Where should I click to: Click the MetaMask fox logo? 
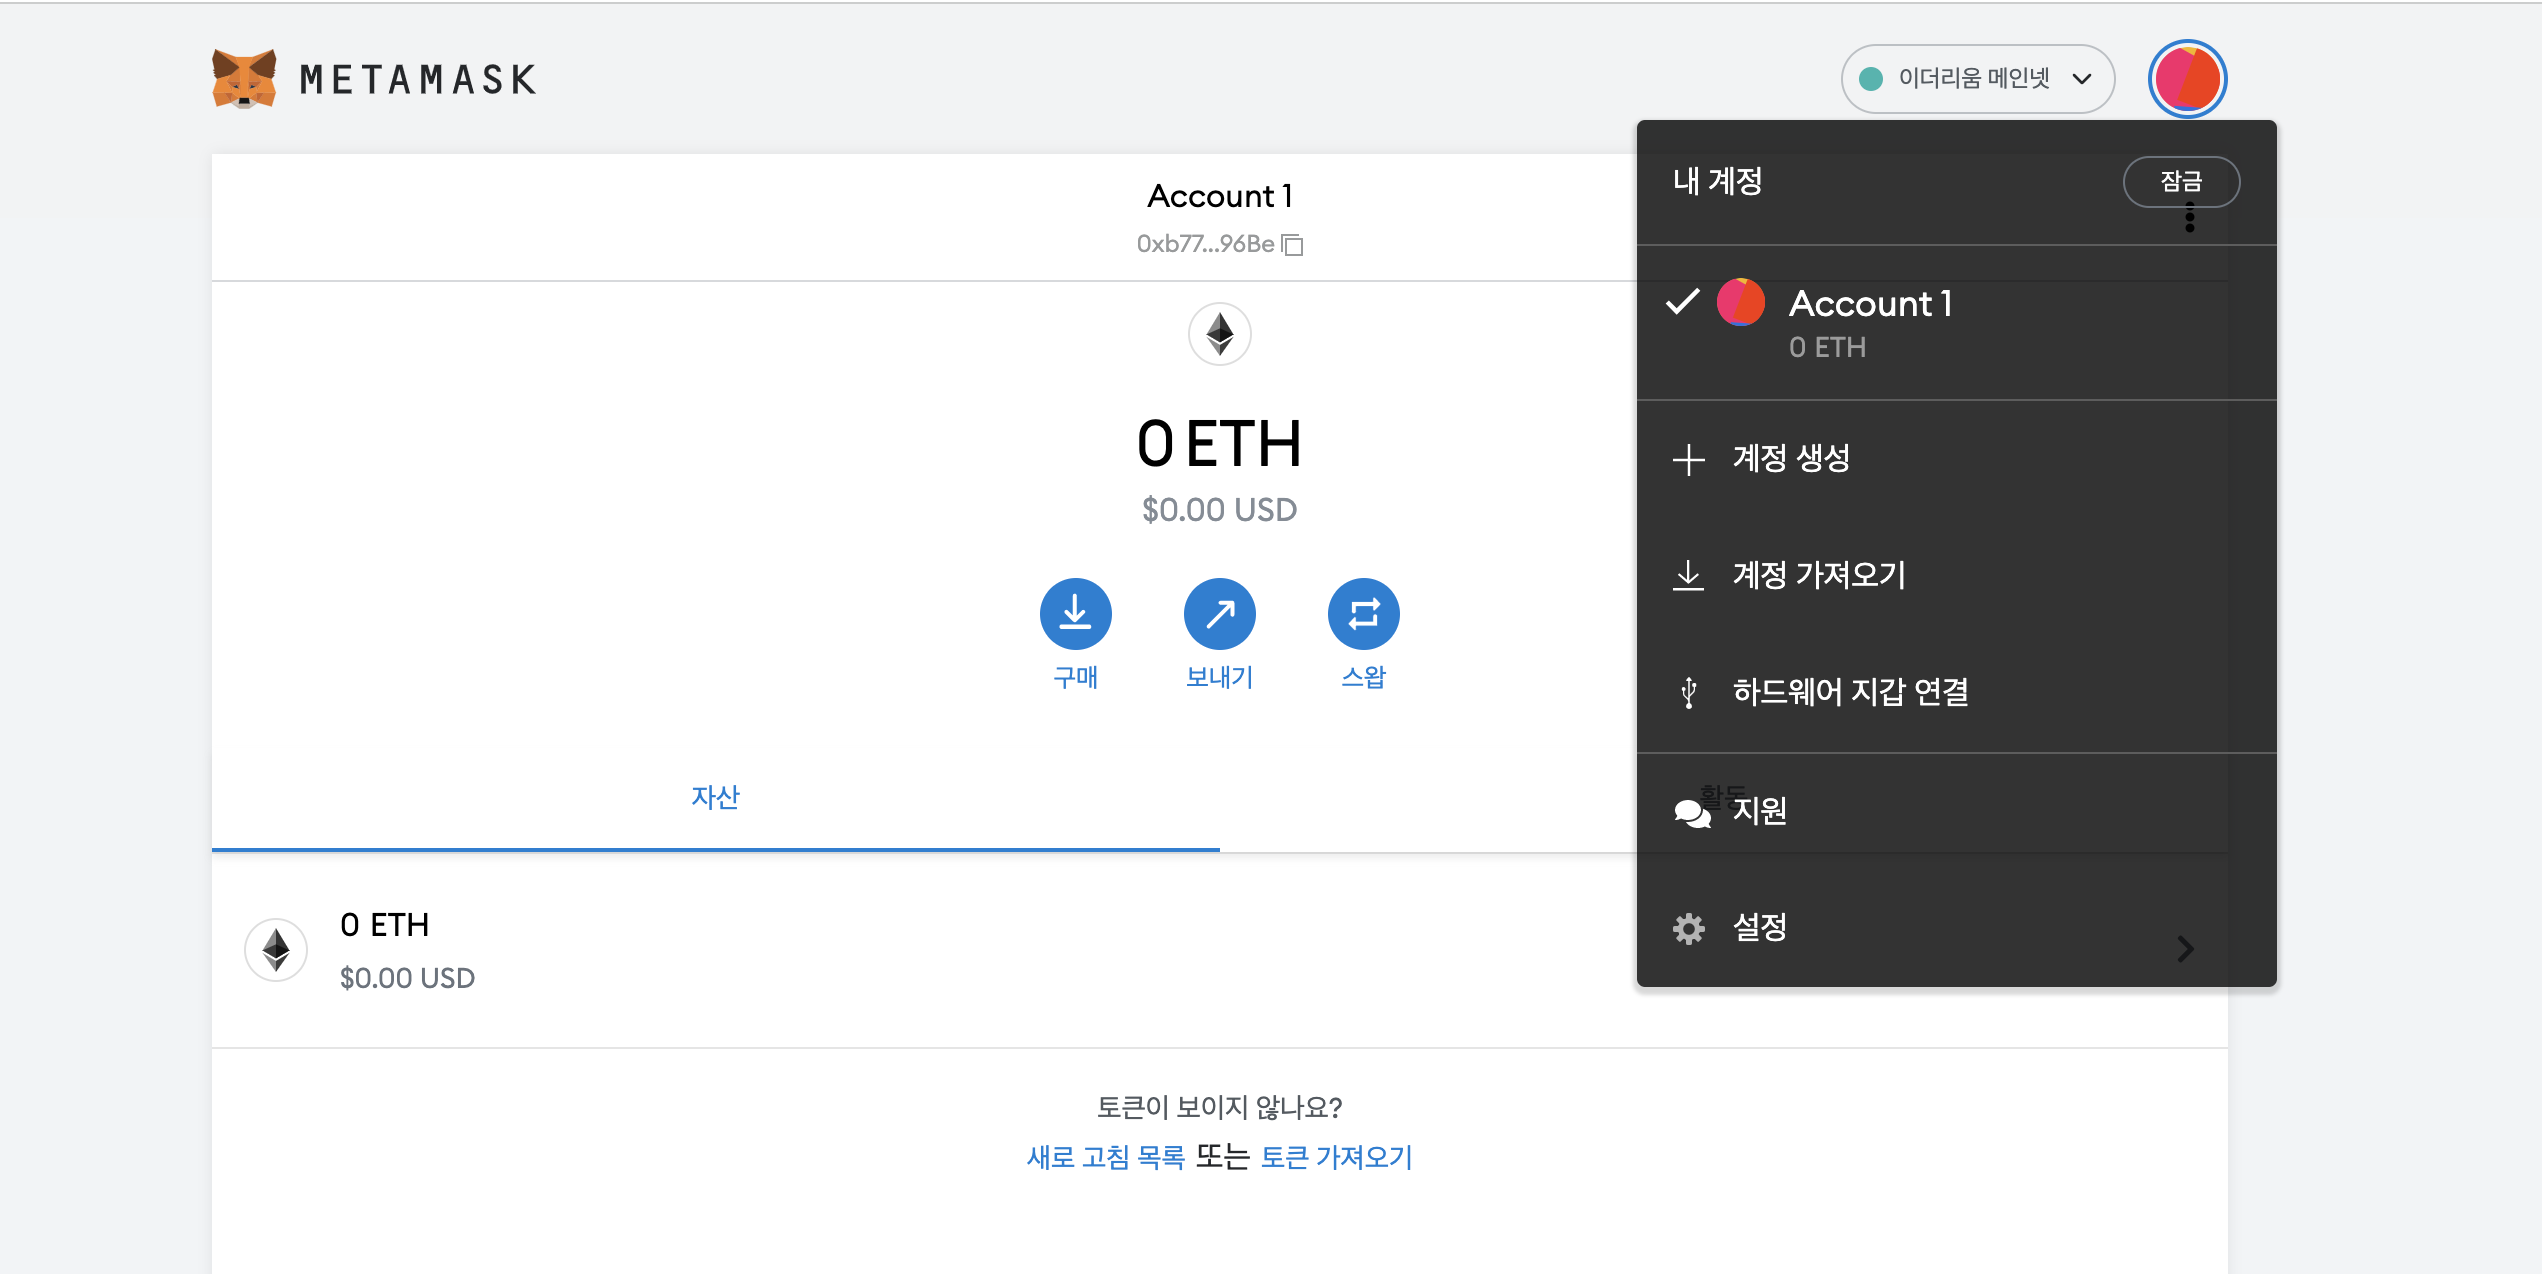coord(244,79)
